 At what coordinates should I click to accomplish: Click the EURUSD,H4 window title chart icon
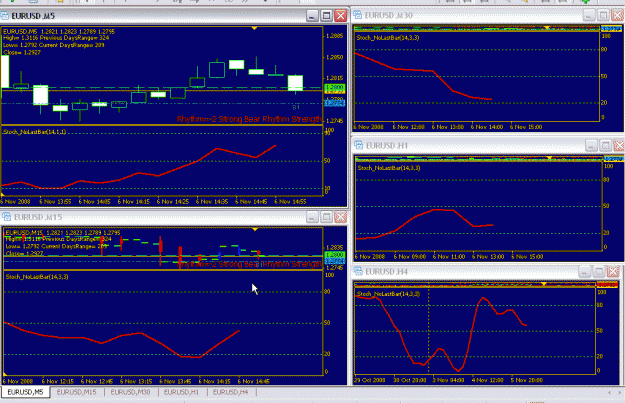point(358,271)
